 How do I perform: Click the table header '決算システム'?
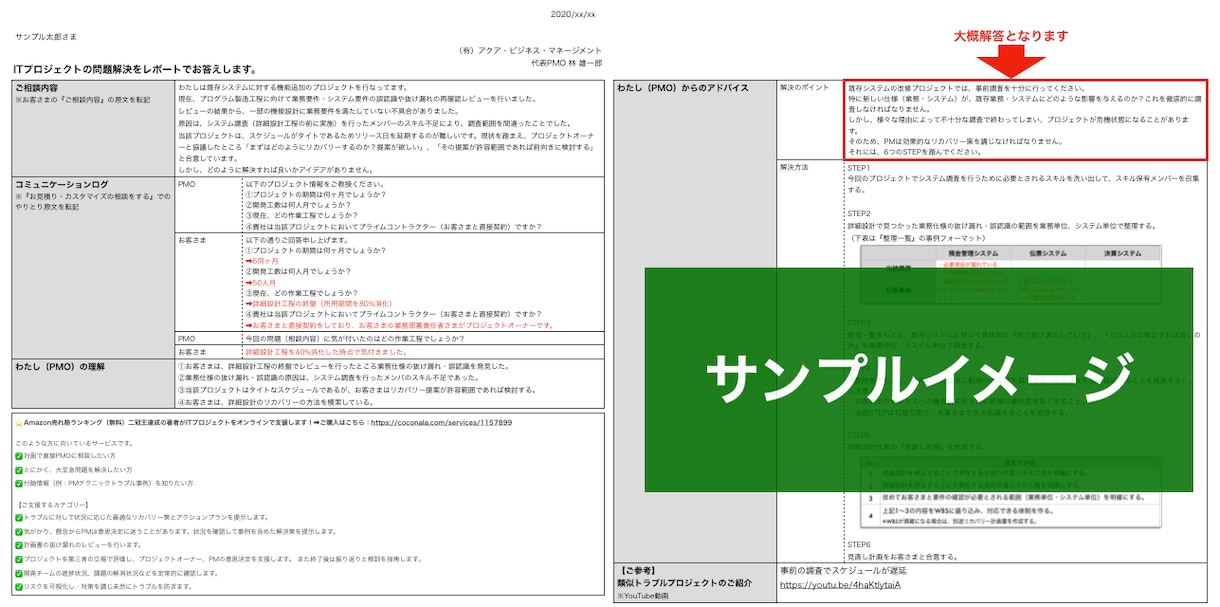pos(1124,254)
